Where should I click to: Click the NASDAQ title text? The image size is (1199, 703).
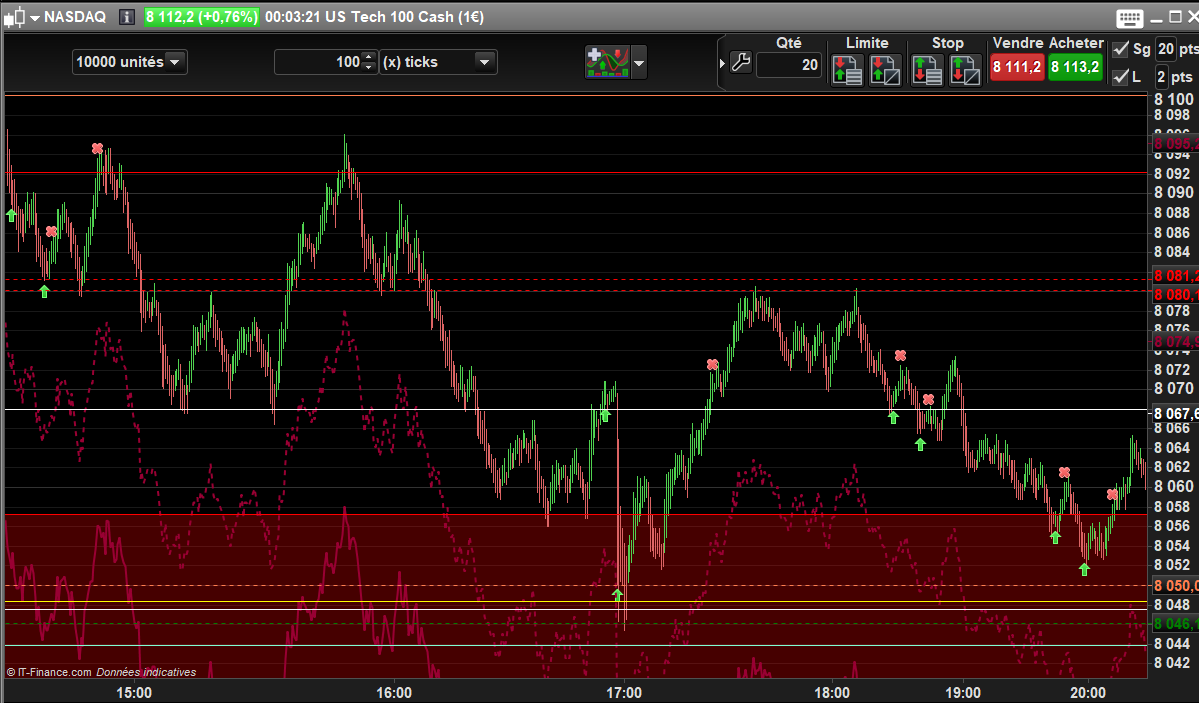pyautogui.click(x=75, y=17)
